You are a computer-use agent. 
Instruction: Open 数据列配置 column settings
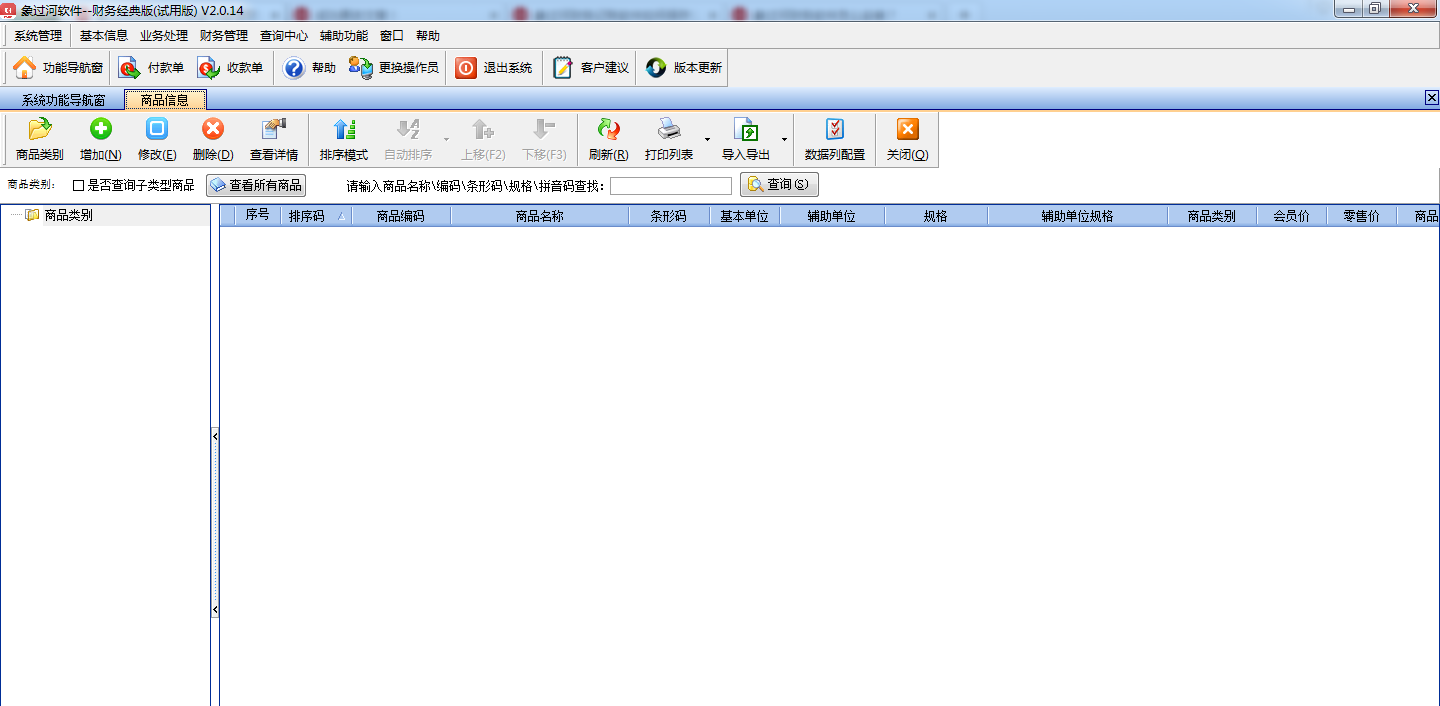[x=835, y=140]
